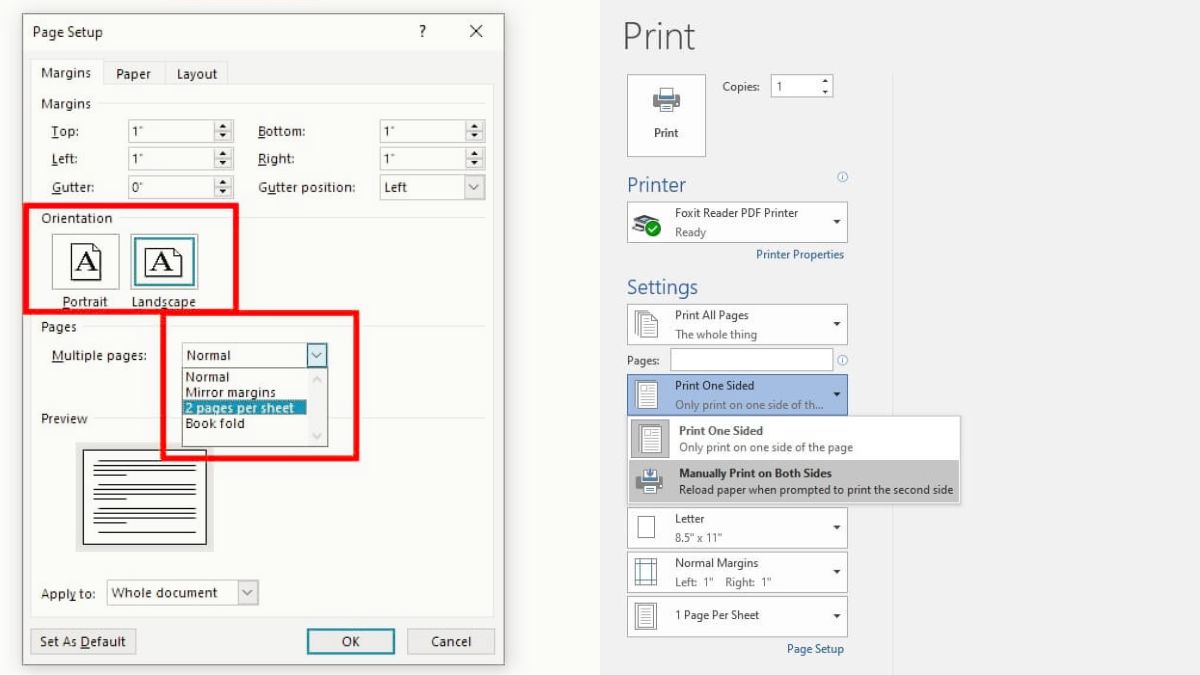Click the Bottom margin spinner
The image size is (1200, 675).
point(475,131)
